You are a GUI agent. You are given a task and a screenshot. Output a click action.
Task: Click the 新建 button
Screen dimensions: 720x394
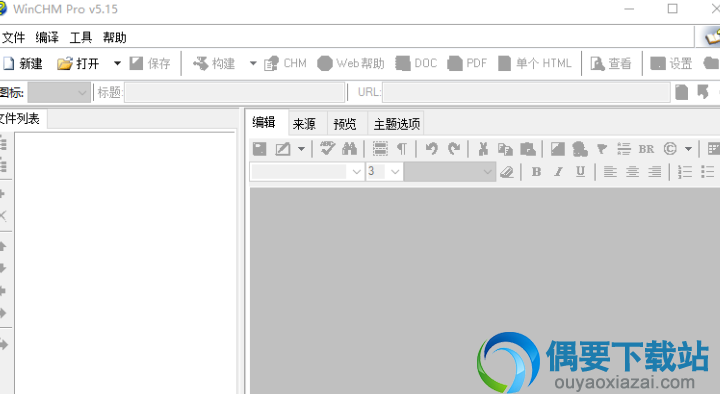point(22,63)
